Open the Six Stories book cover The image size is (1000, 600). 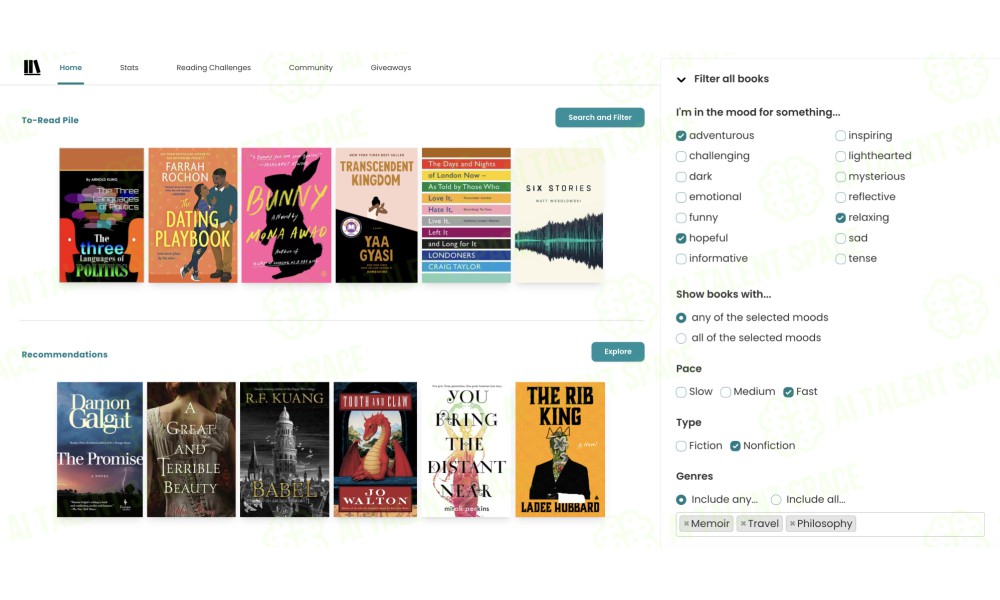559,216
